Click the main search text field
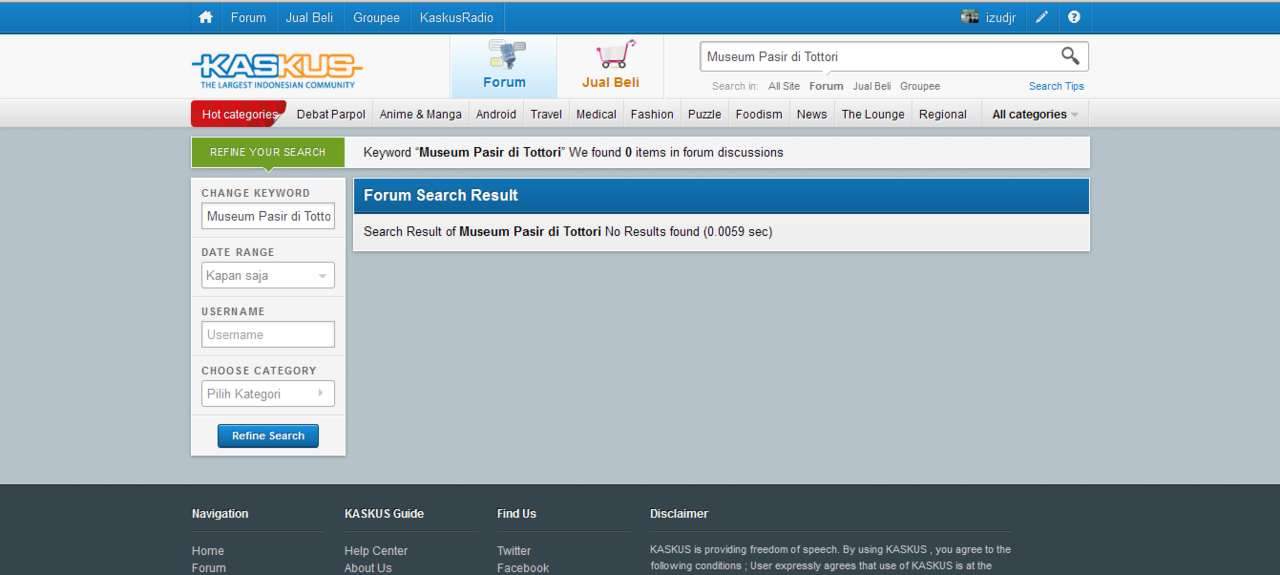The height and width of the screenshot is (575, 1280). [878, 57]
